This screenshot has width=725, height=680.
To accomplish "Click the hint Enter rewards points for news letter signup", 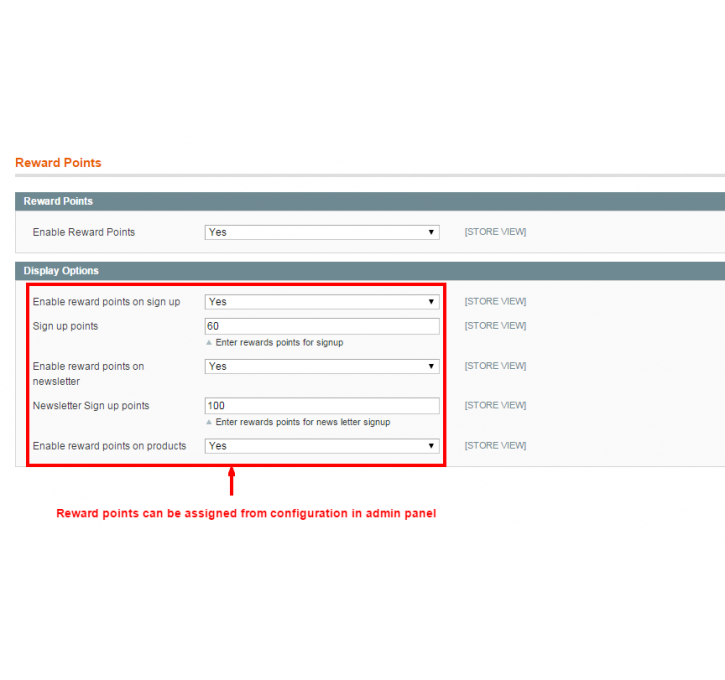I will pyautogui.click(x=303, y=422).
